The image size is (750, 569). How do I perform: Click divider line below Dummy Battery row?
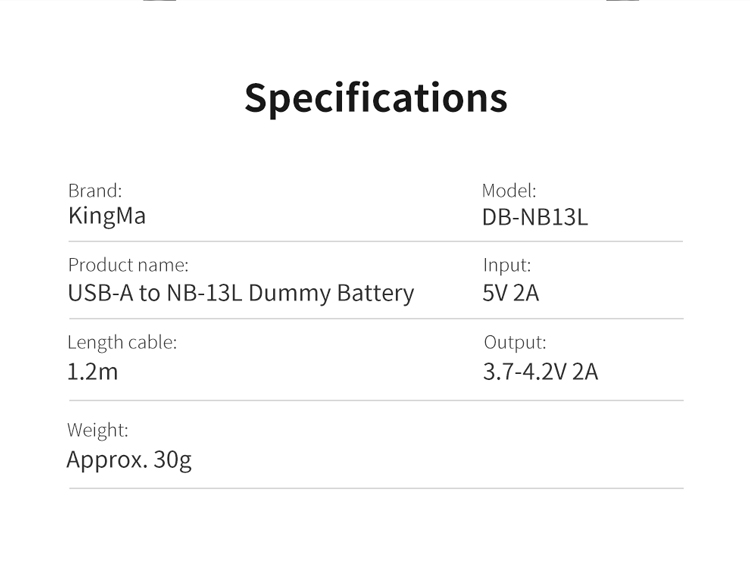(376, 318)
